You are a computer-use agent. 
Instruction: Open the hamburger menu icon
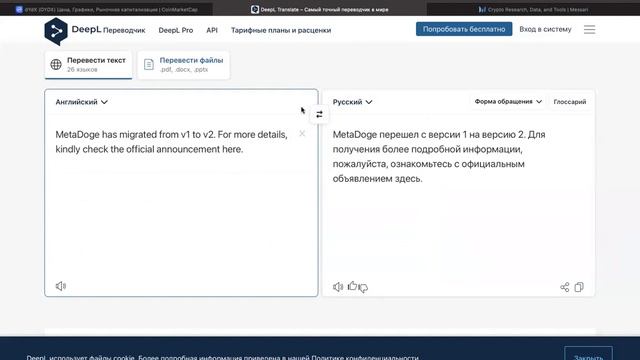click(589, 29)
